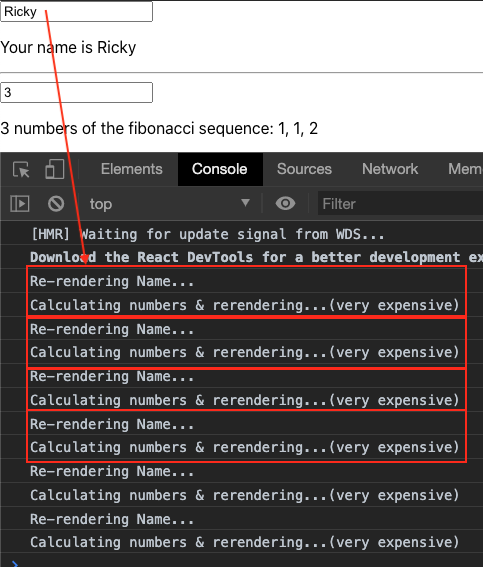The image size is (483, 567).
Task: Select the last Calculating numbers log line
Action: point(244,542)
